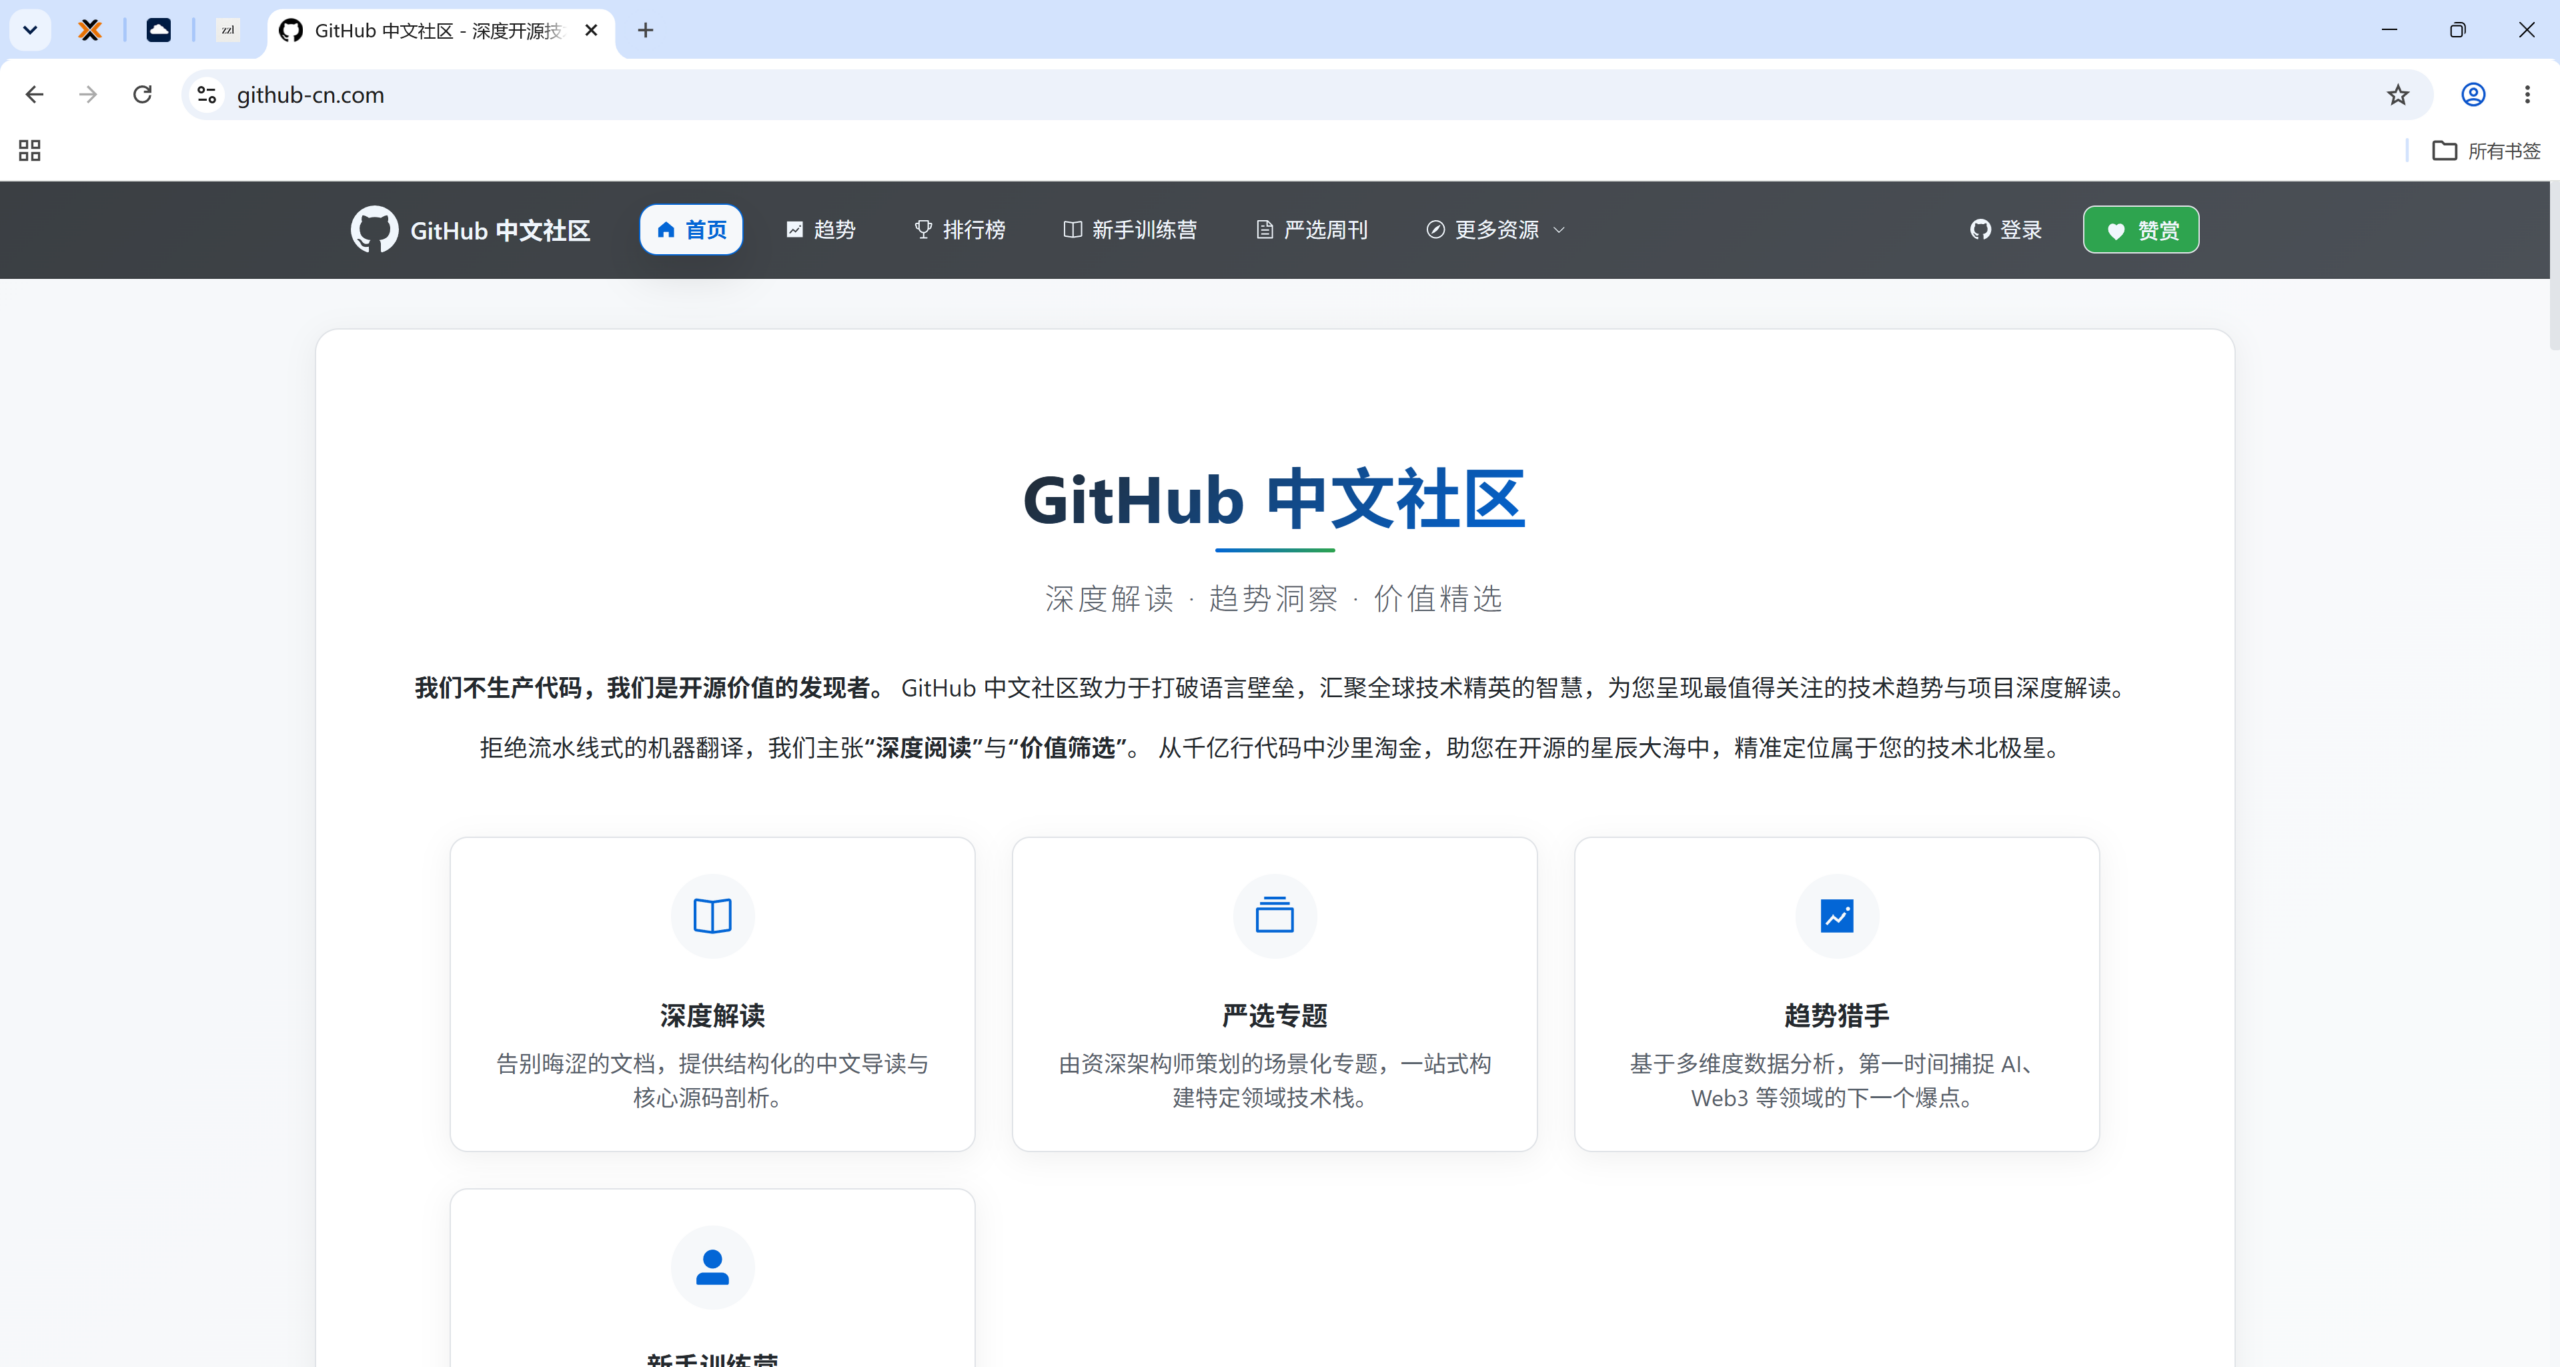Click the book icon of 深度解读 card
The image size is (2560, 1367).
tap(713, 916)
